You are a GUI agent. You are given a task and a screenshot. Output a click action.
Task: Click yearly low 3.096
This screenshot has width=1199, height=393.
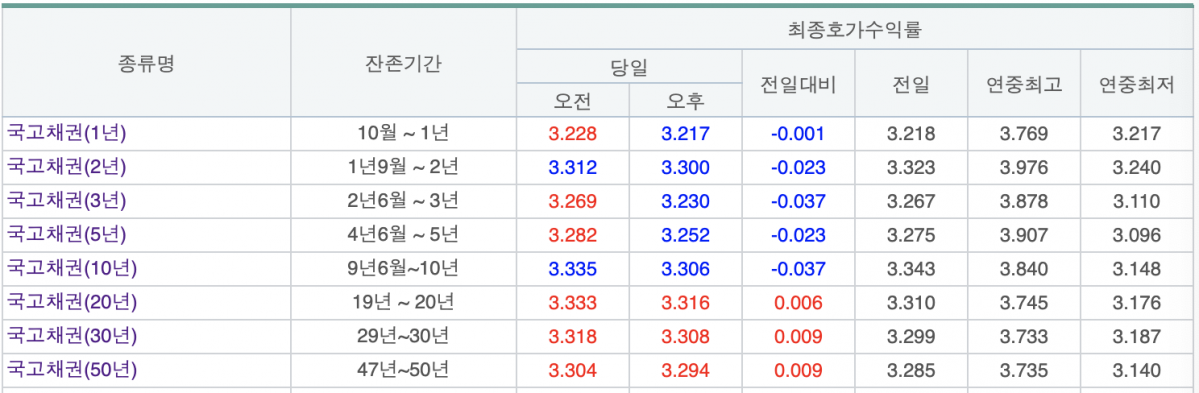tap(1137, 235)
